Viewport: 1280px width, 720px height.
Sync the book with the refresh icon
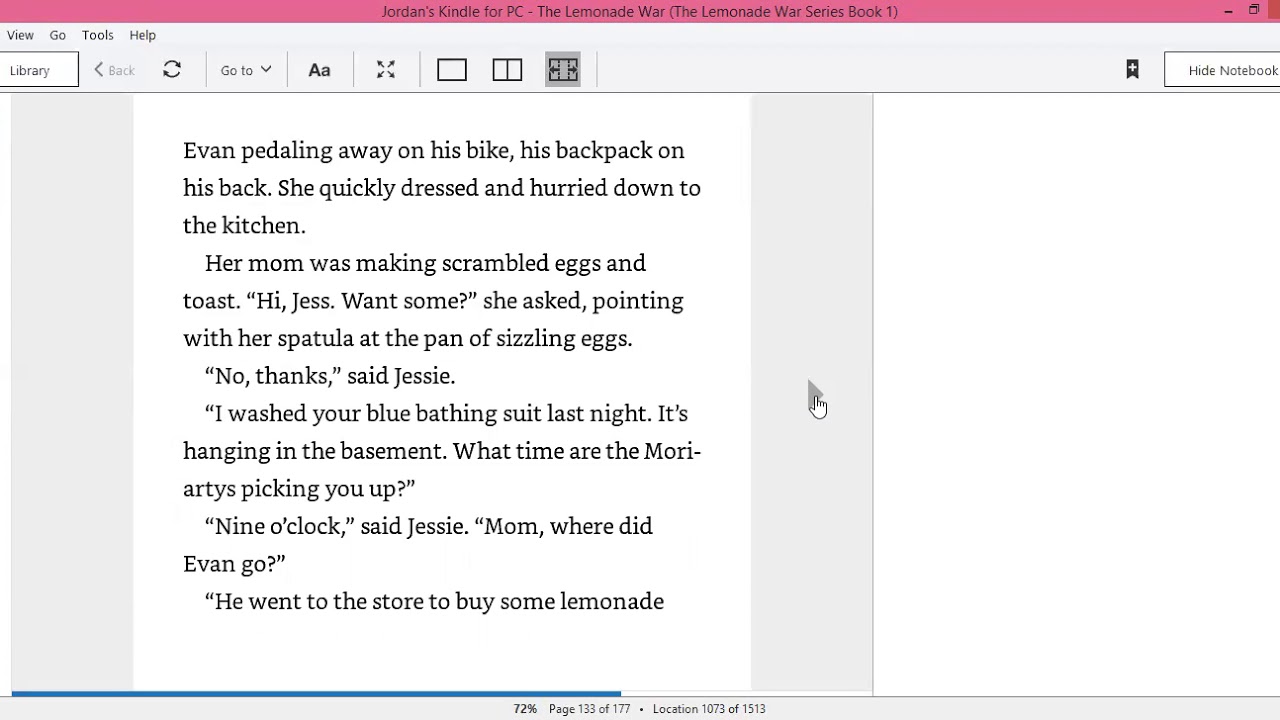[172, 70]
